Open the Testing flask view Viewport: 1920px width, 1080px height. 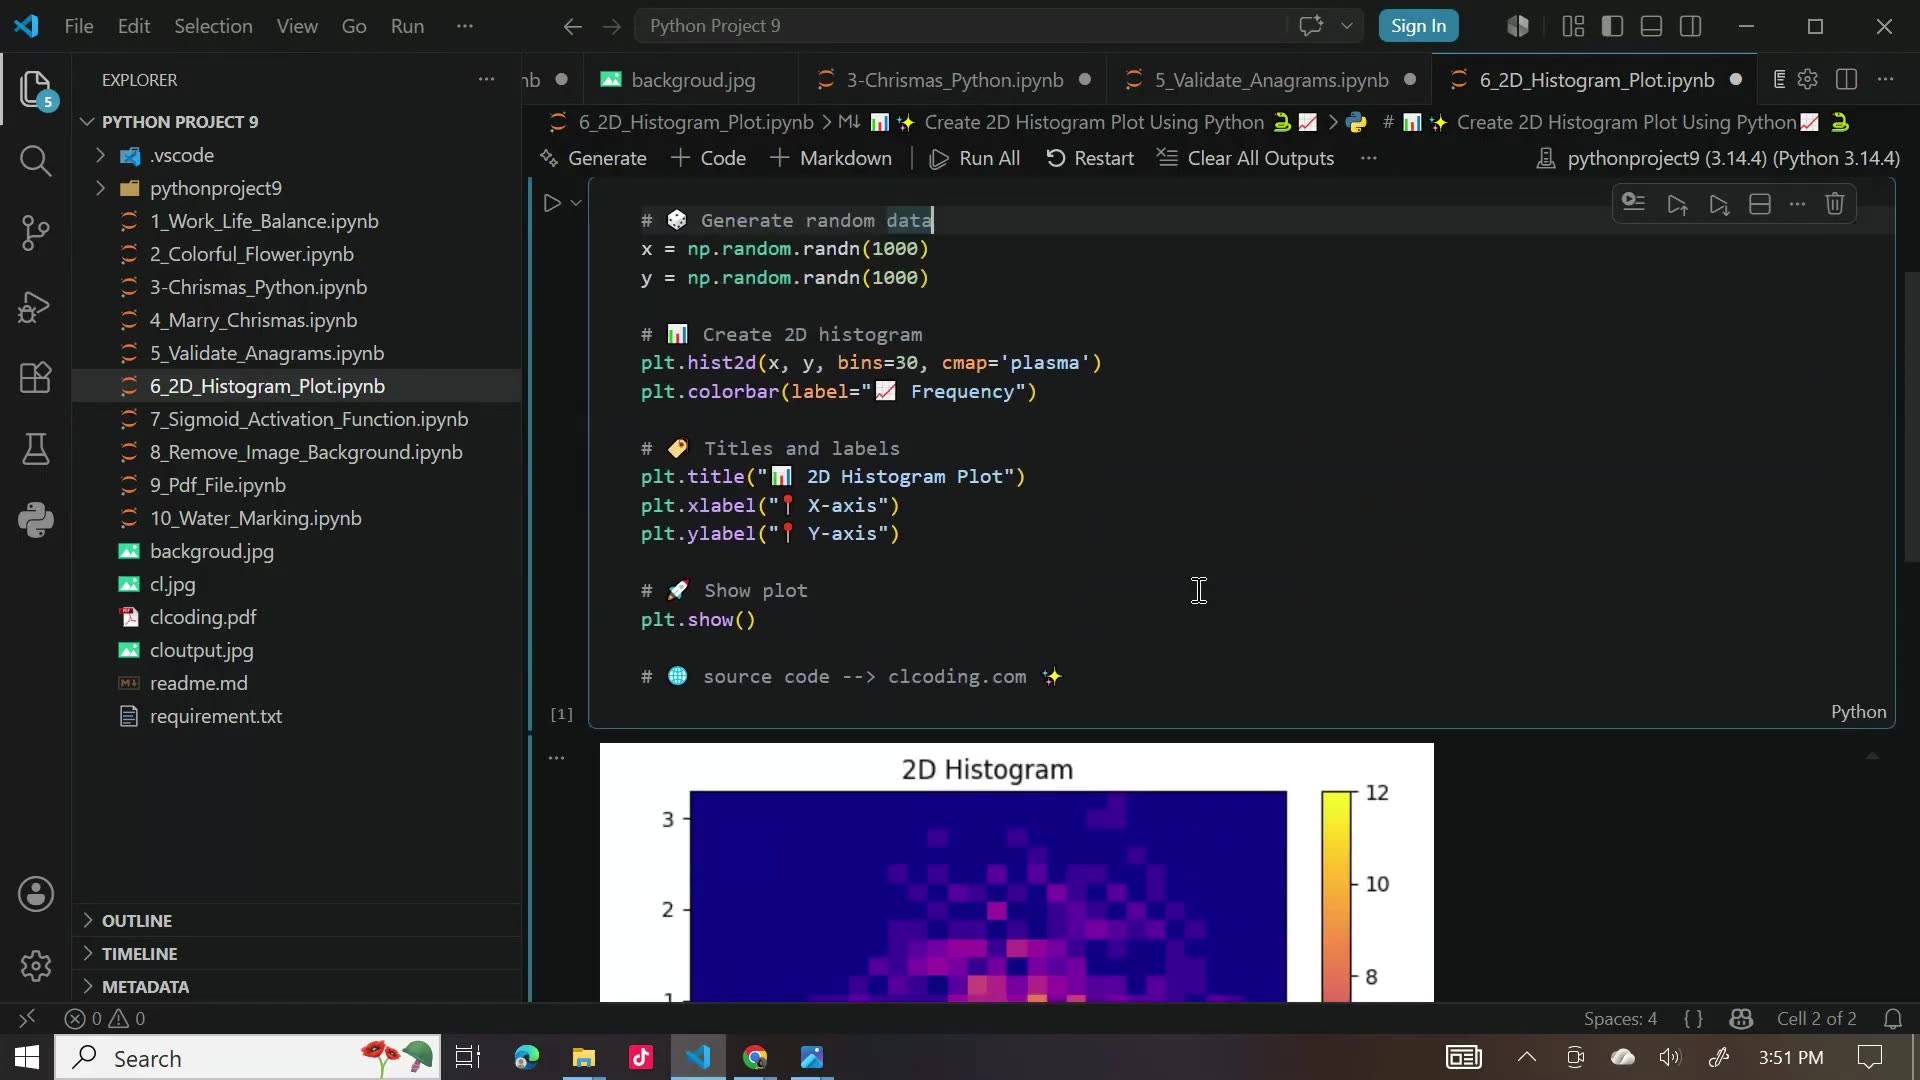tap(36, 449)
